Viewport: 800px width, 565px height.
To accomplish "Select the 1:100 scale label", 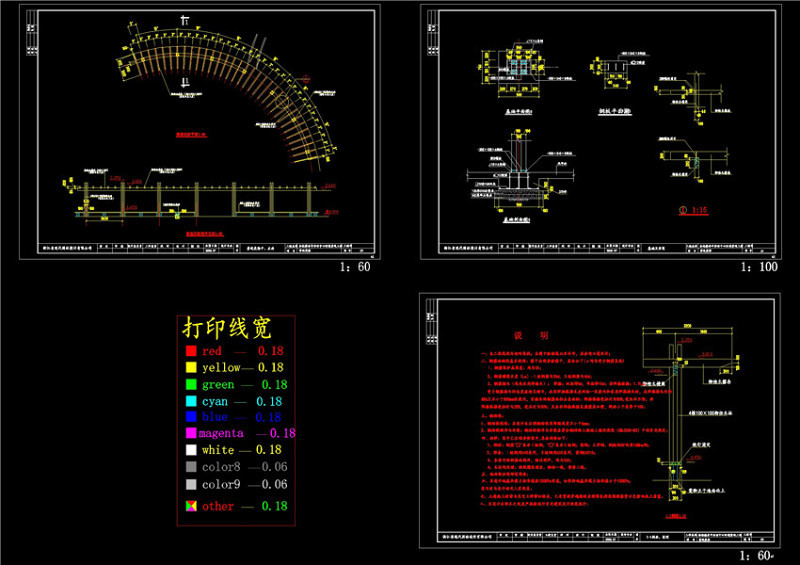I will 759,268.
